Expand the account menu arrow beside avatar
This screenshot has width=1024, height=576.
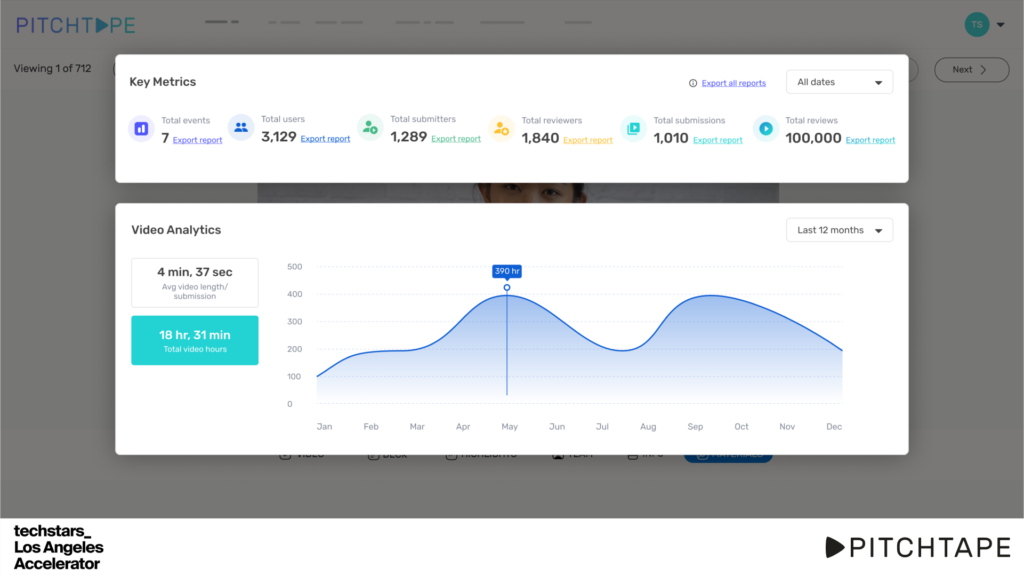point(1001,26)
